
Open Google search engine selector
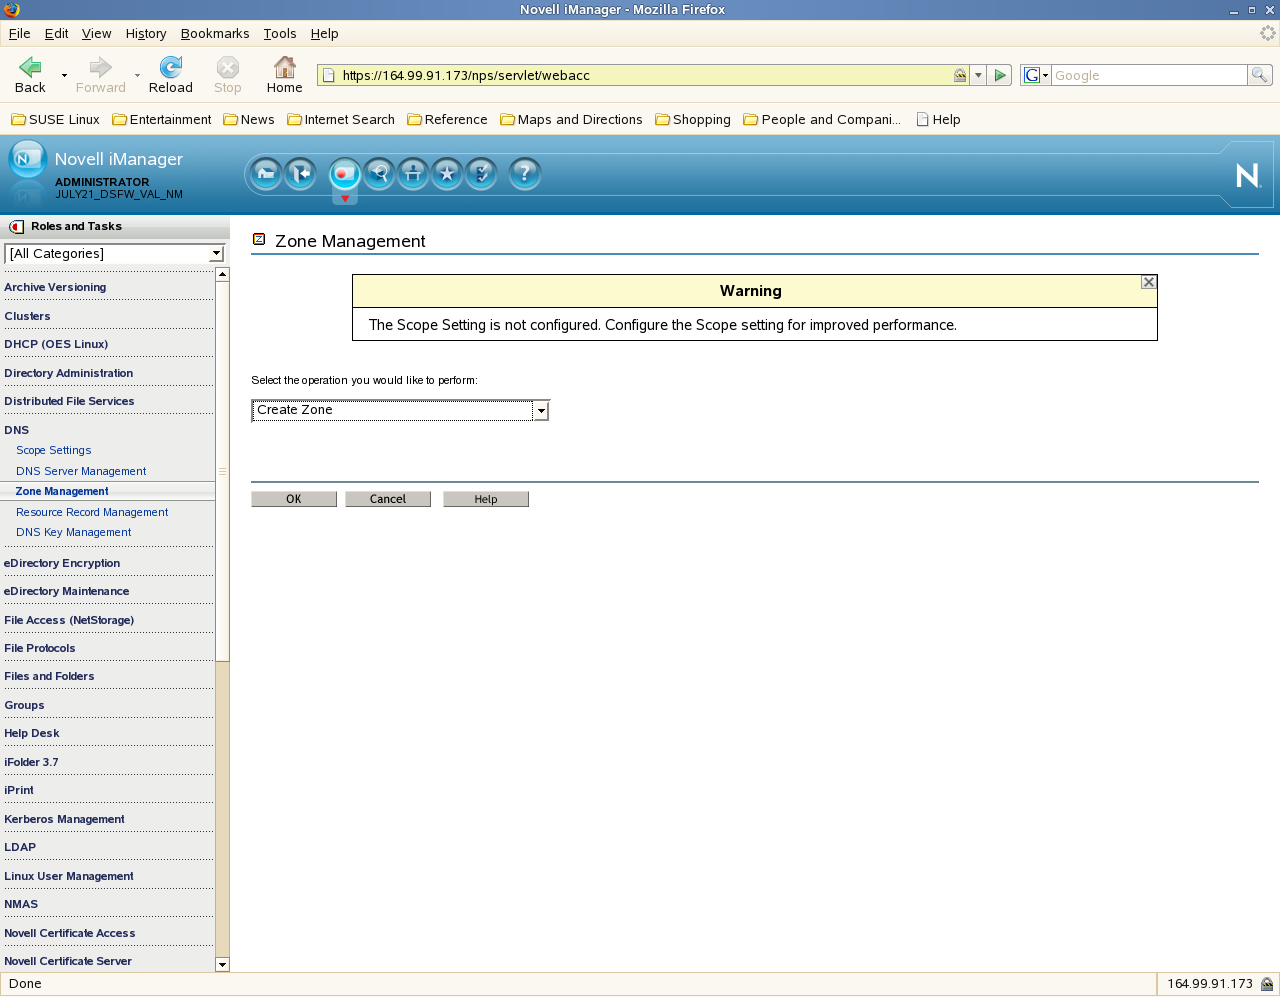click(1036, 75)
